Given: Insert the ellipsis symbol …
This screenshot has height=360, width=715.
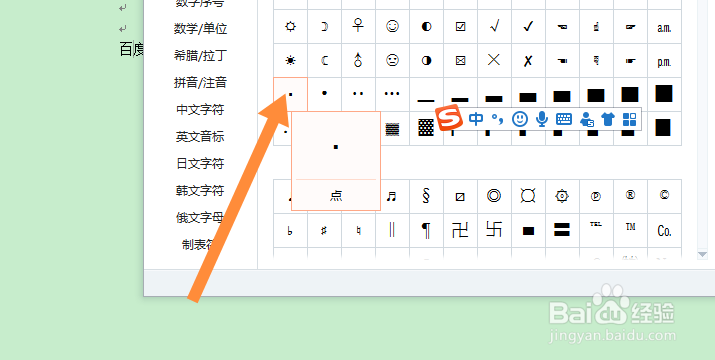Looking at the screenshot, I should click(x=392, y=94).
